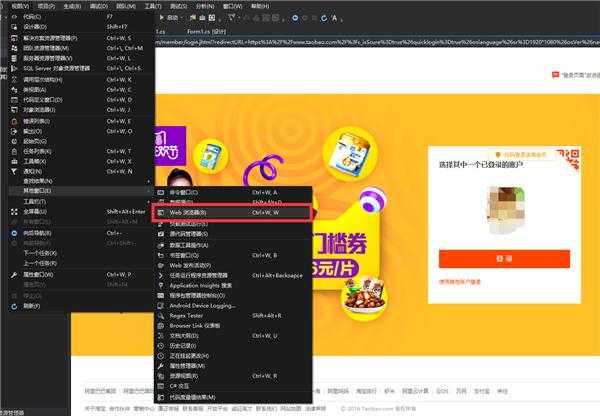Click the 使用其他账户登录 link

click(460, 282)
